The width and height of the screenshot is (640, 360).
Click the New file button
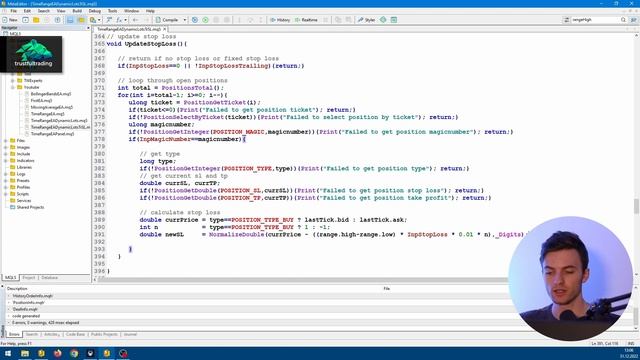(10, 20)
